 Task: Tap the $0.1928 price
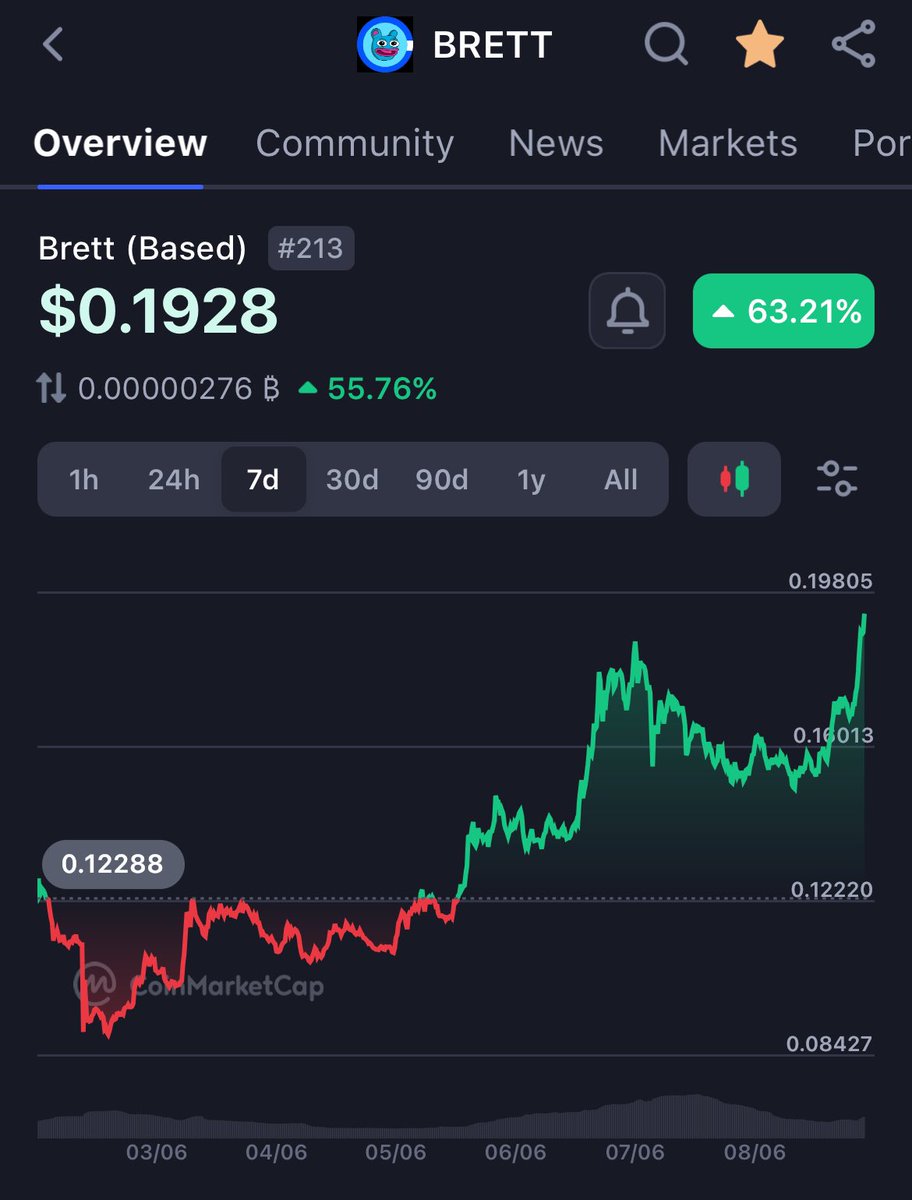pyautogui.click(x=158, y=312)
